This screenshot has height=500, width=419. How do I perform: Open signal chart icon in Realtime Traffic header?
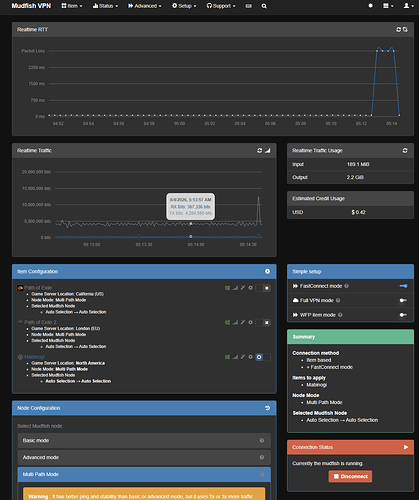(x=268, y=151)
